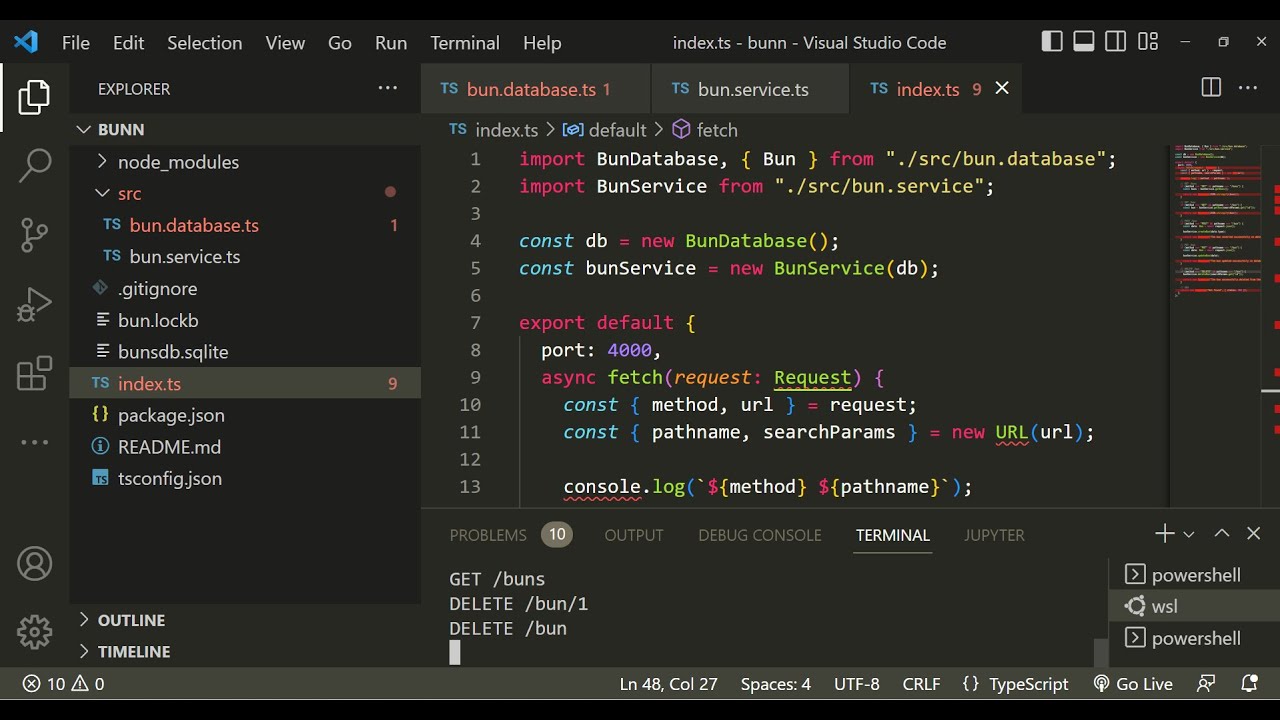
Task: Expand the node_modules folder
Action: pyautogui.click(x=178, y=162)
